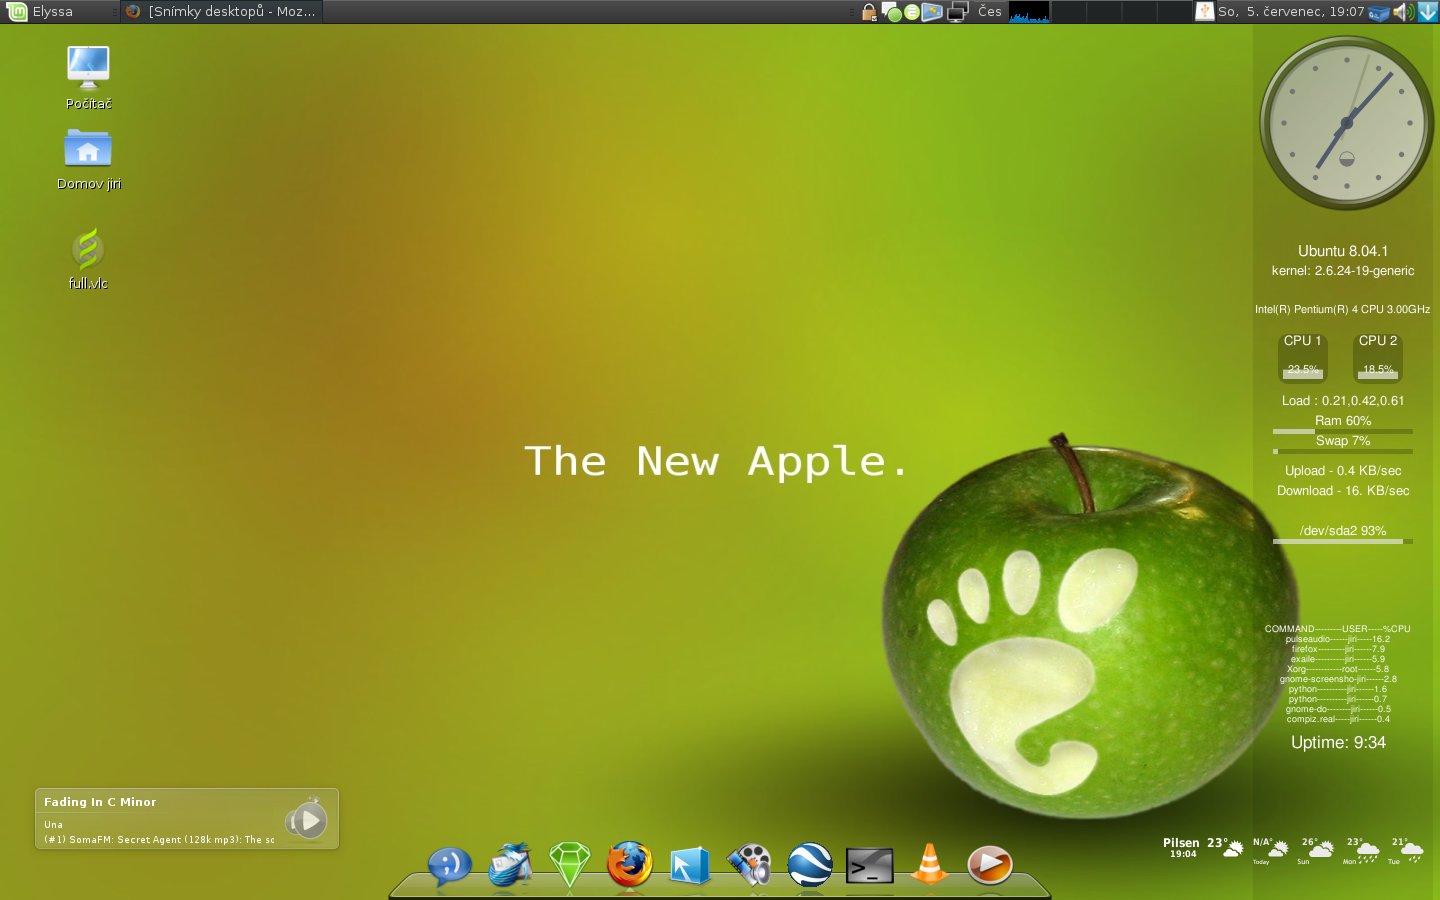Screen dimensions: 1440x900
Task: Open the Elyssa Linux Mint menu
Action: 40,12
